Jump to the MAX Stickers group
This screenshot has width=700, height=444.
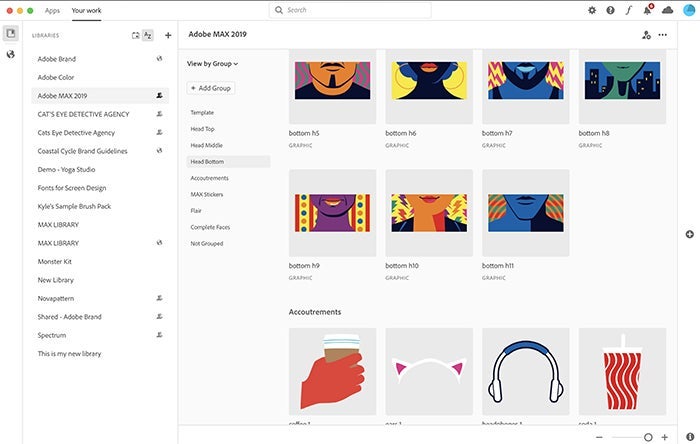pyautogui.click(x=209, y=194)
